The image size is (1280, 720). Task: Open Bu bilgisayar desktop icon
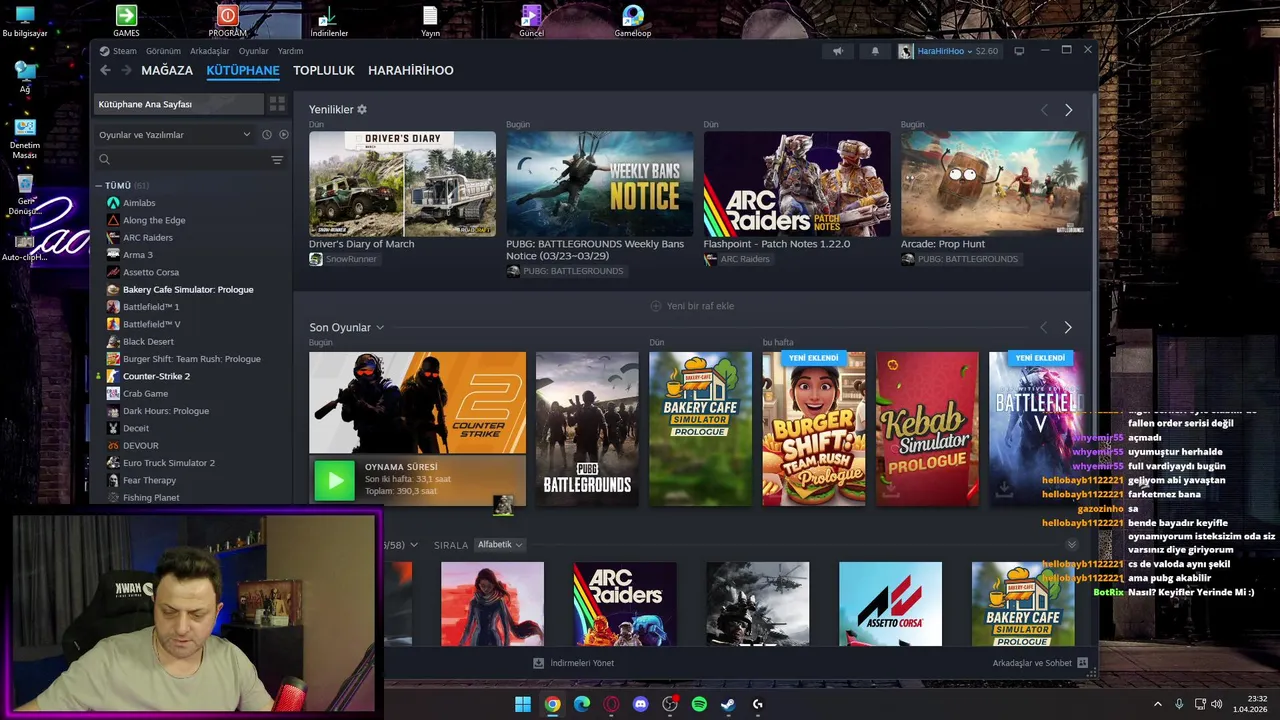[25, 21]
